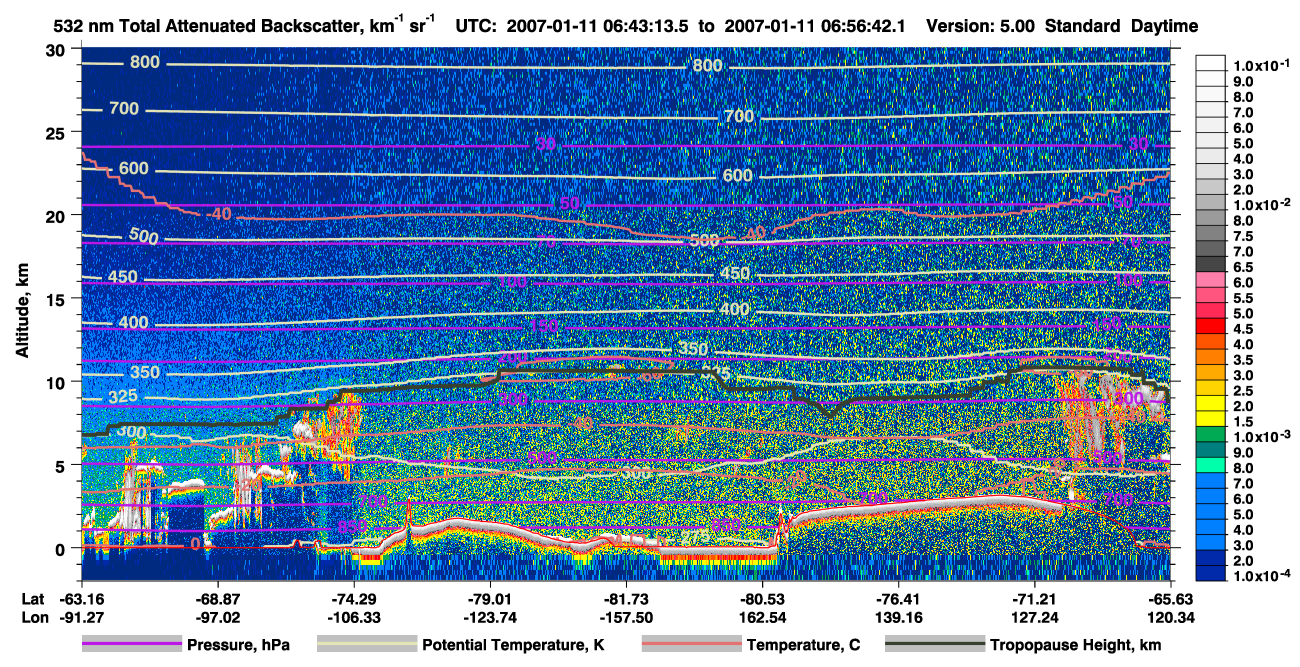Click longitude value 162.54

762,617
